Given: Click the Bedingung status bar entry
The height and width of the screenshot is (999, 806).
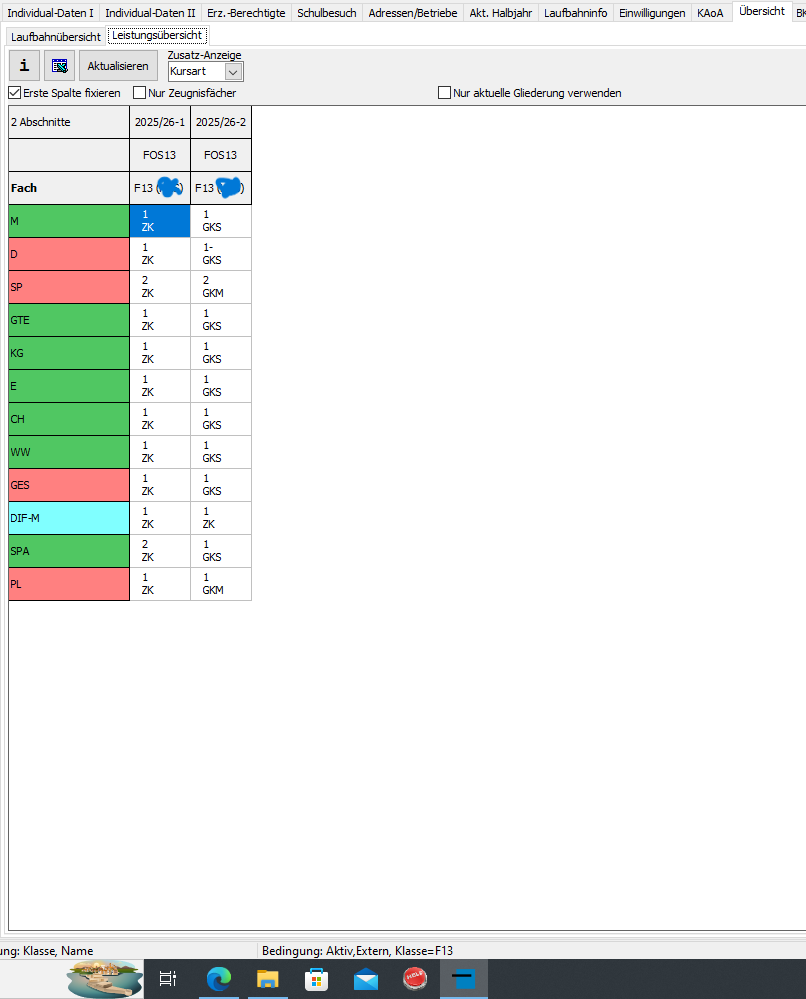Looking at the screenshot, I should (x=357, y=951).
